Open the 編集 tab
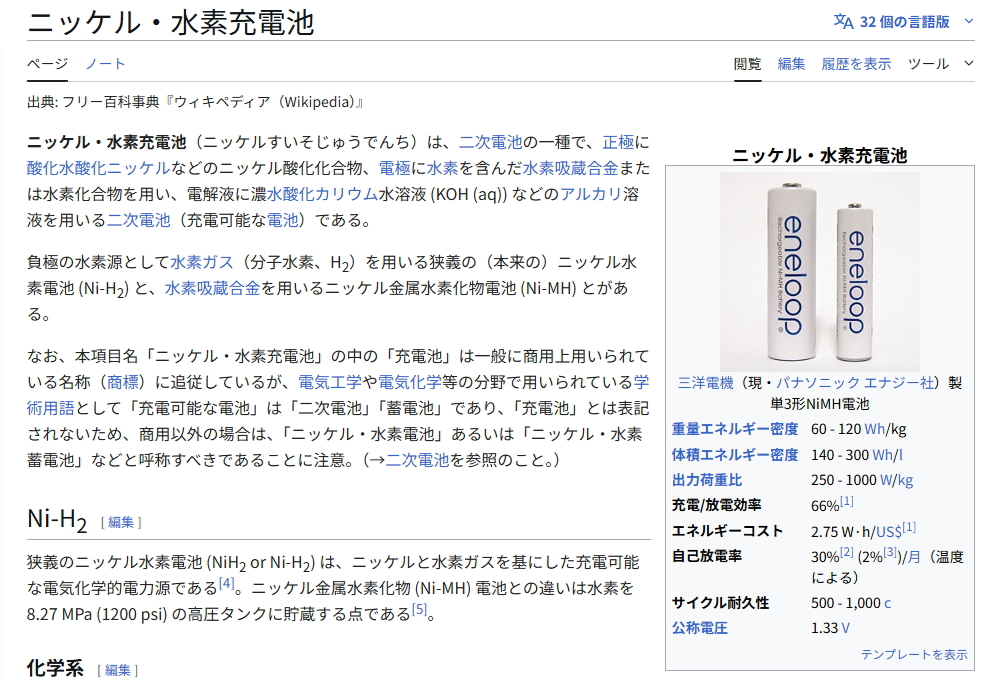 pyautogui.click(x=791, y=63)
